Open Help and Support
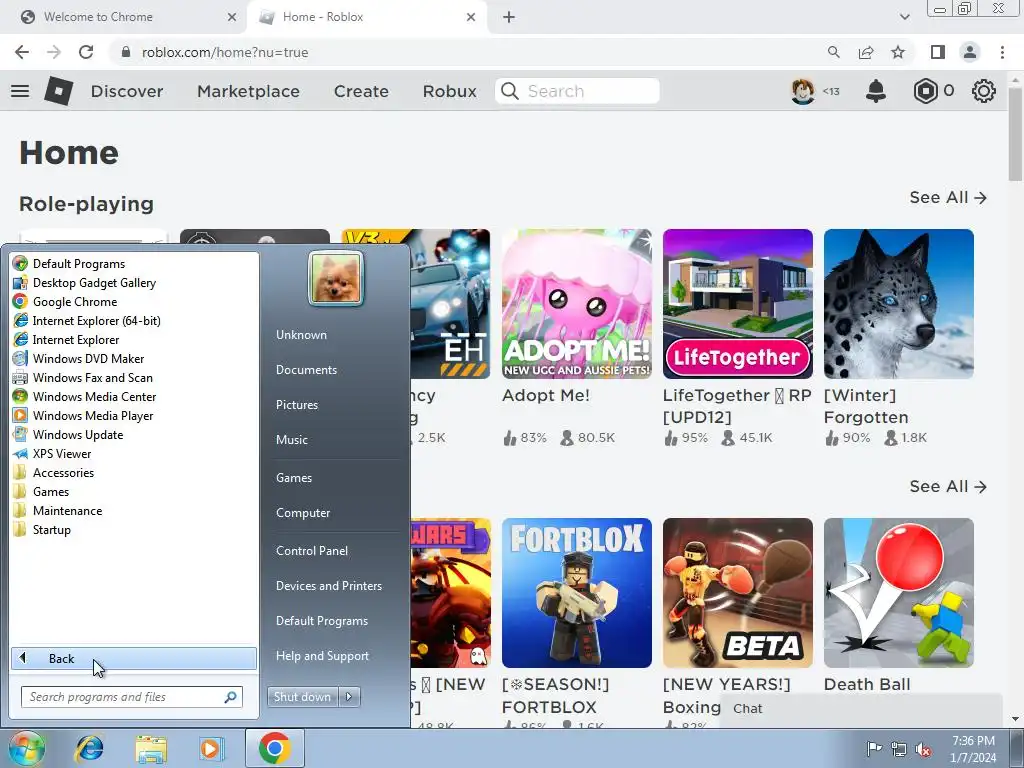 pyautogui.click(x=322, y=656)
